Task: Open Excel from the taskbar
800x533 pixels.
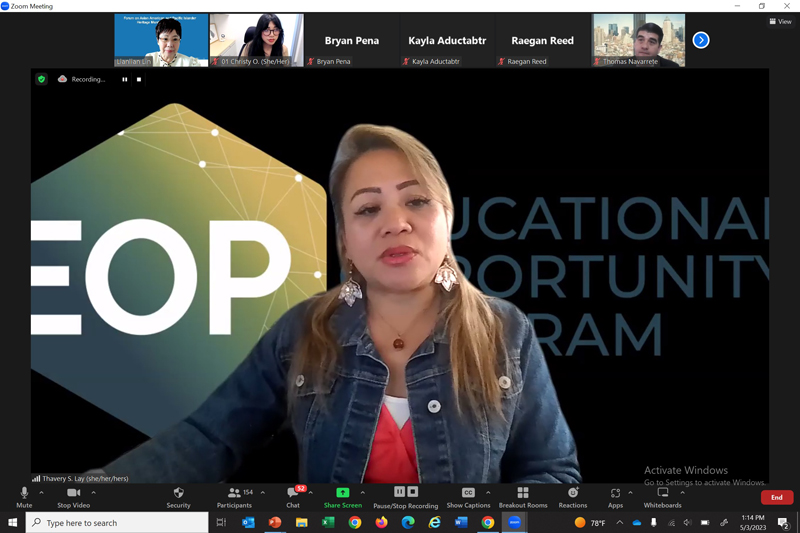Action: click(x=328, y=522)
